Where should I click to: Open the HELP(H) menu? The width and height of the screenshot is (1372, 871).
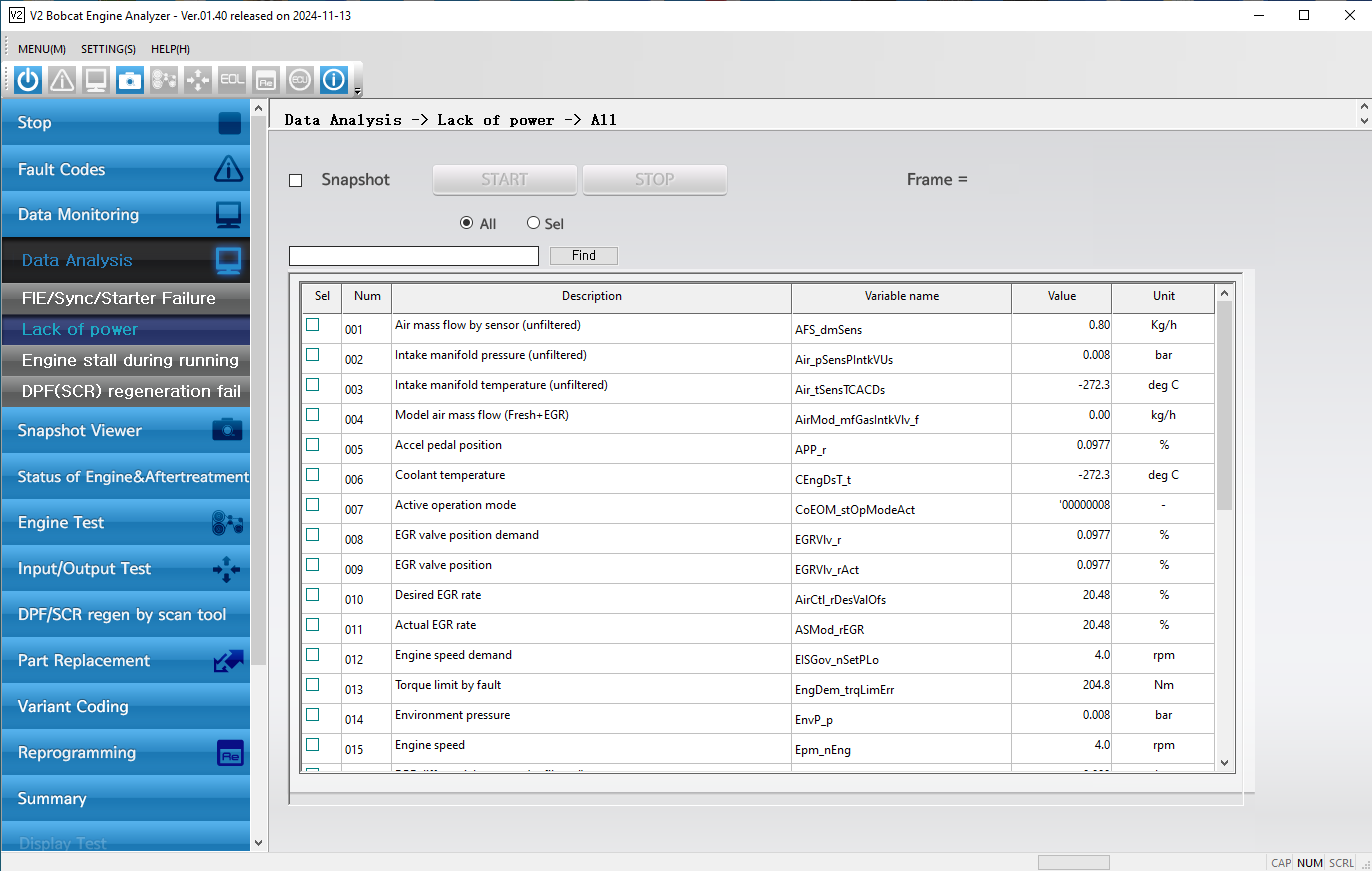pyautogui.click(x=170, y=49)
